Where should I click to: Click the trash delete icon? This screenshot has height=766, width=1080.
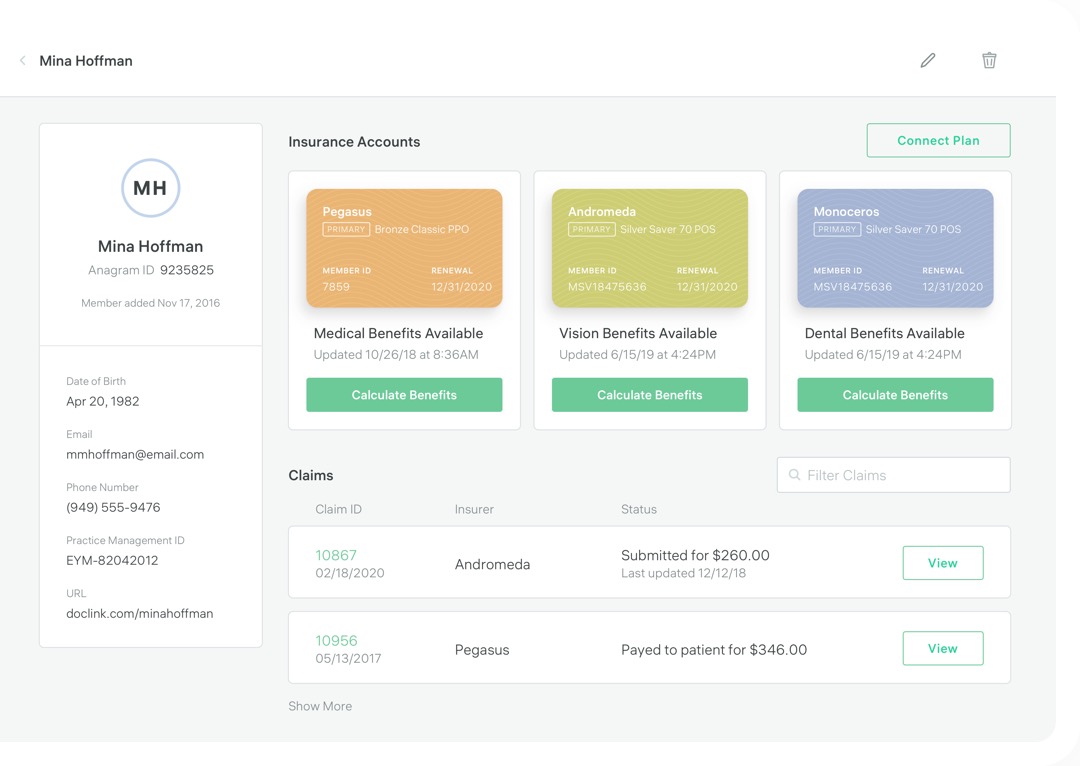point(989,61)
